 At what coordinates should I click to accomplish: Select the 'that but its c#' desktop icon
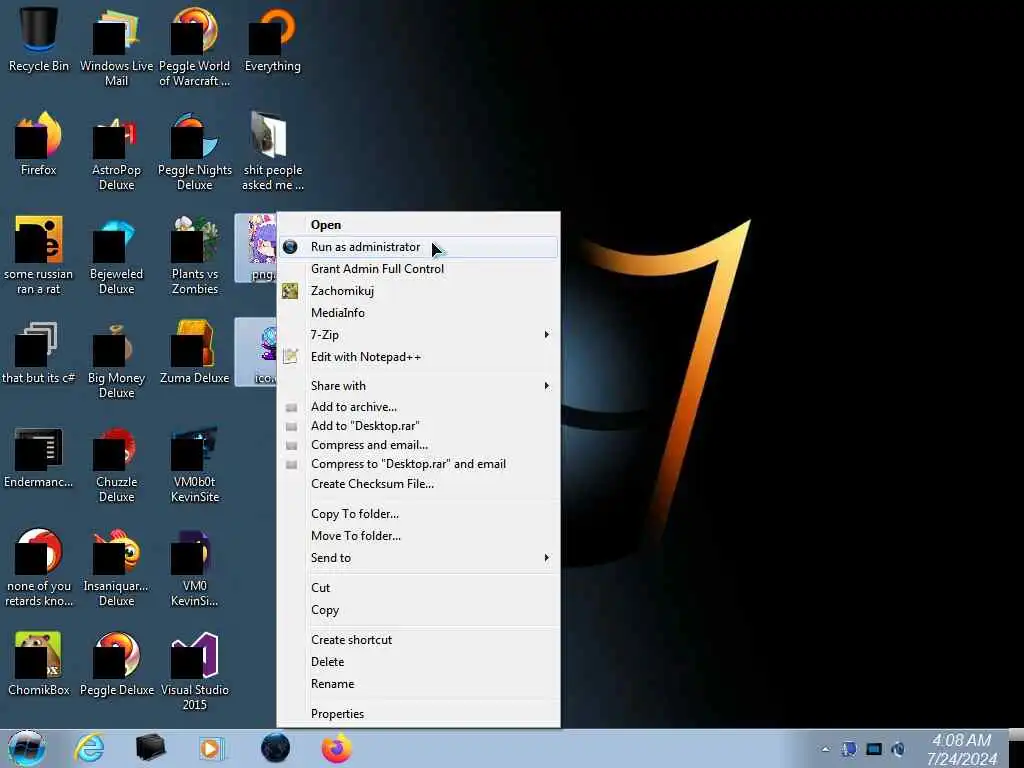click(39, 353)
